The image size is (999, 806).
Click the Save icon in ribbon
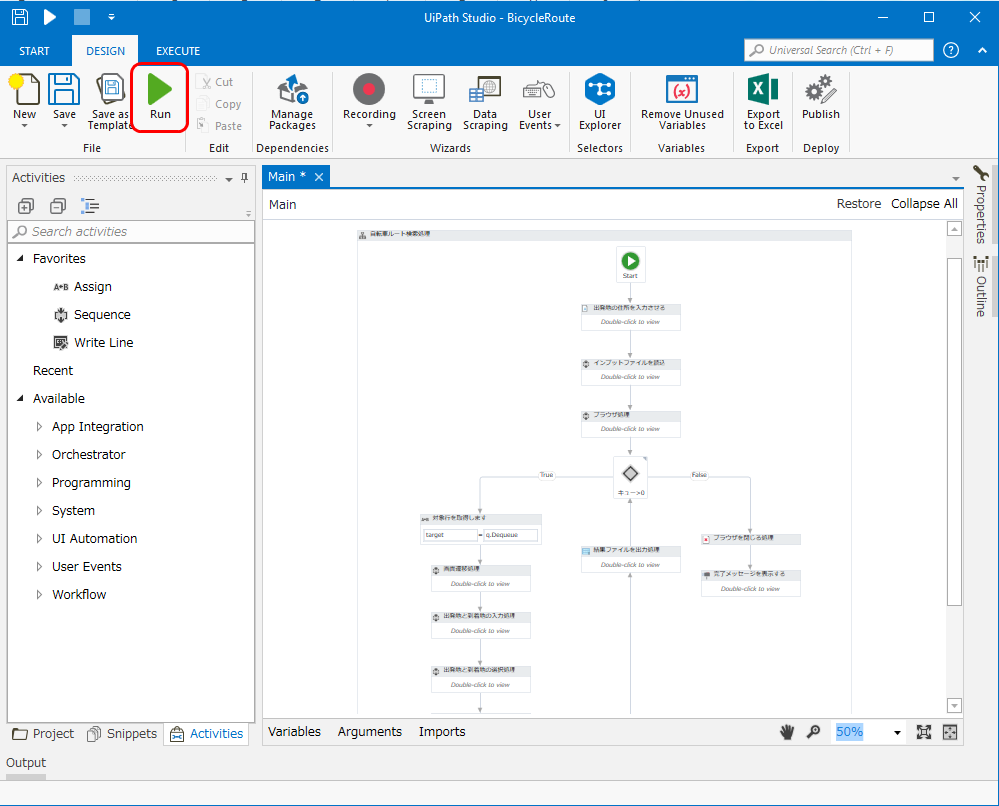click(64, 89)
